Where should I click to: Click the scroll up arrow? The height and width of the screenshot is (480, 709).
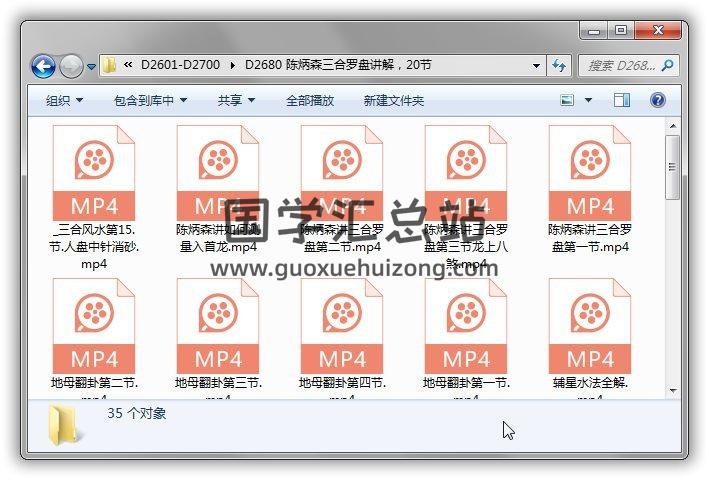(672, 126)
